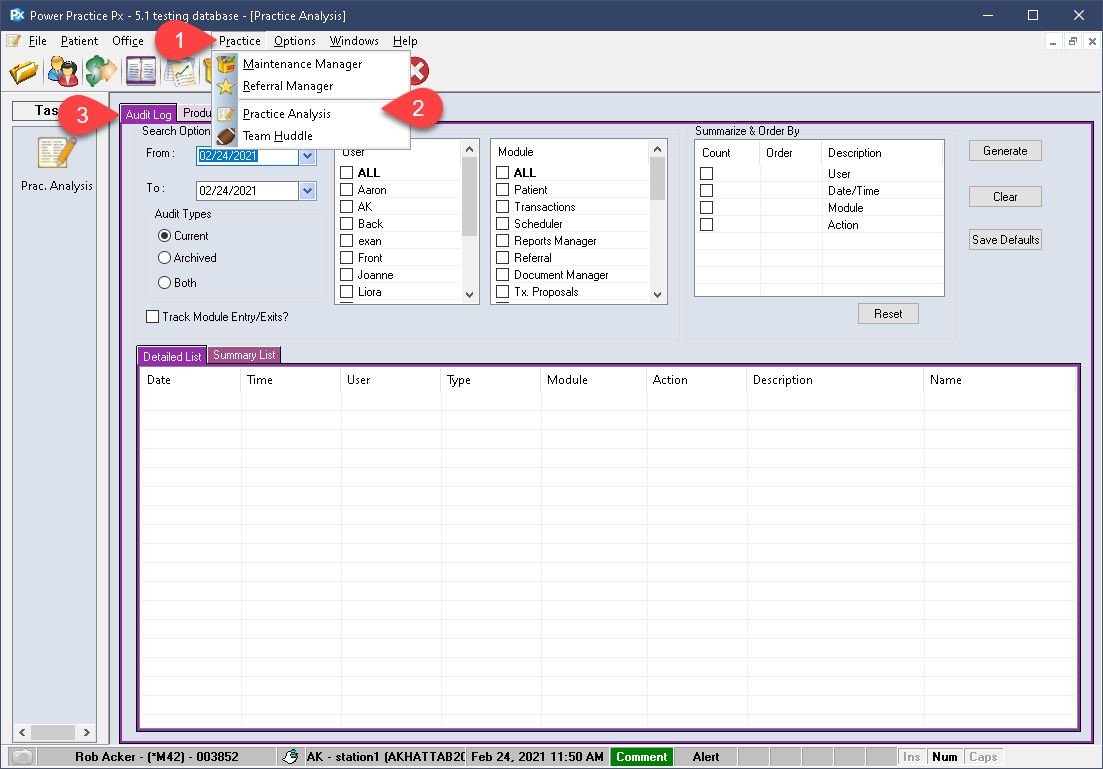Switch to the Detailed List tab
The height and width of the screenshot is (769, 1103).
(x=172, y=357)
